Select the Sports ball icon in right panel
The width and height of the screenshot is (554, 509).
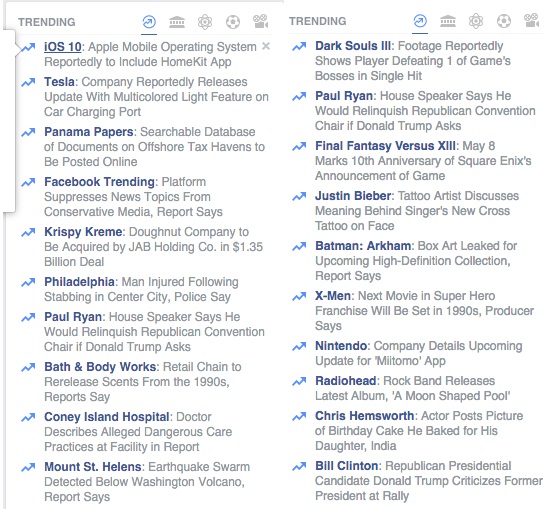coord(504,21)
